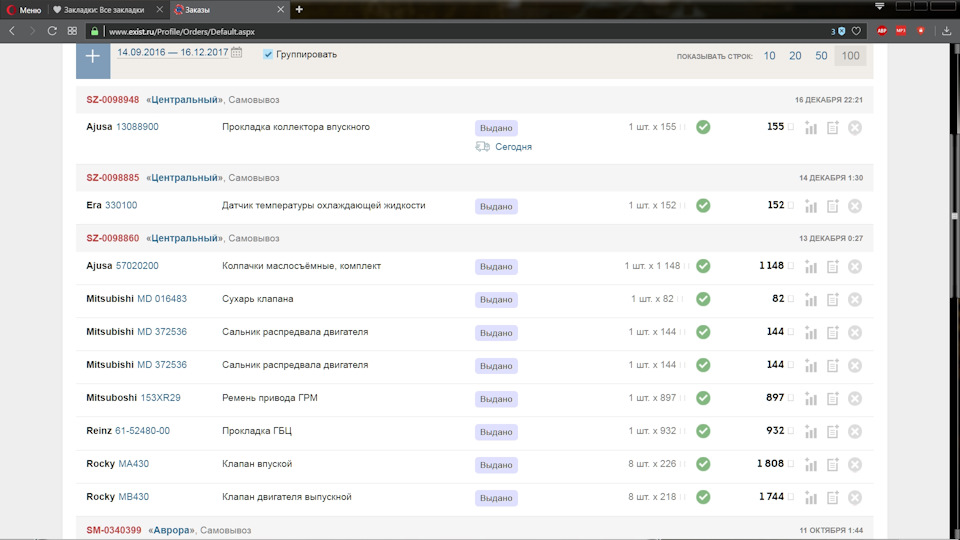Image resolution: width=960 pixels, height=540 pixels.
Task: Open the browser downloads icon
Action: 947,31
